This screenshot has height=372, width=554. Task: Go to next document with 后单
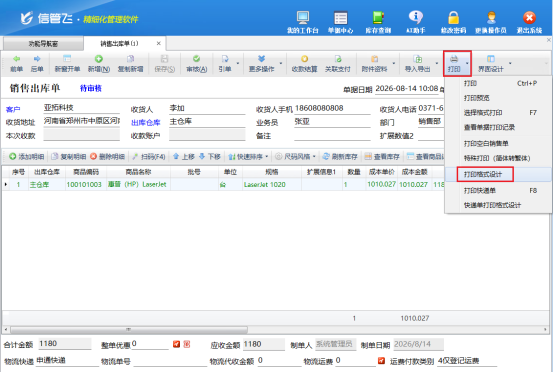click(x=37, y=64)
